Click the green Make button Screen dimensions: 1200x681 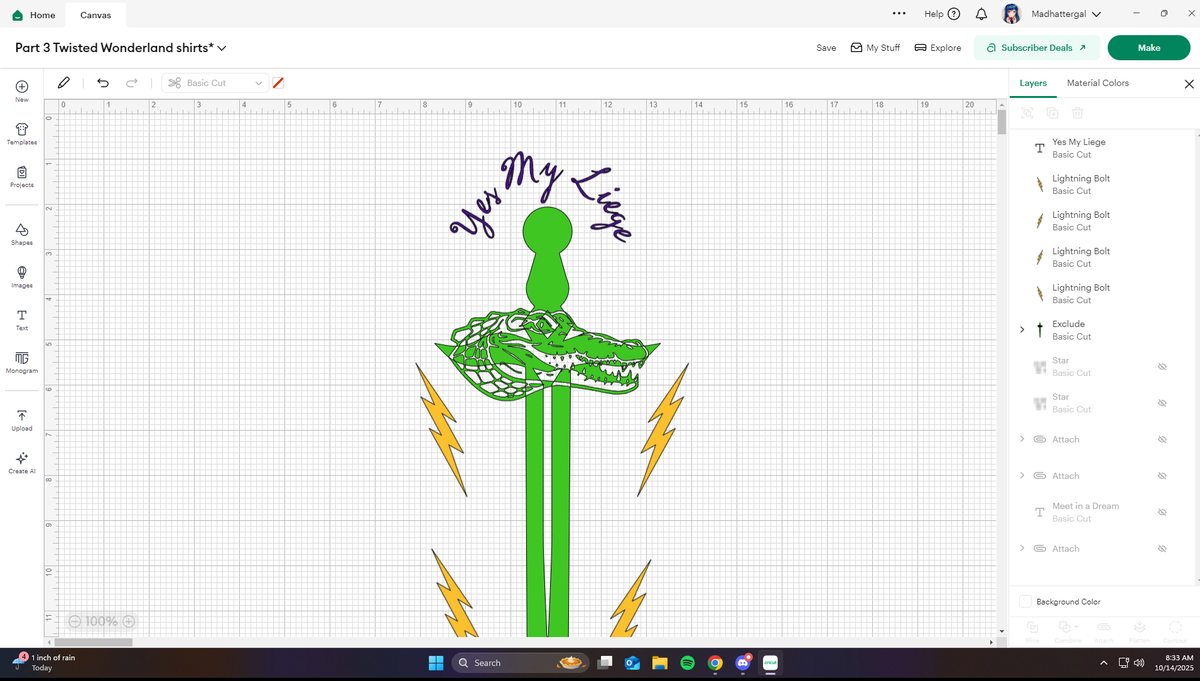(x=1148, y=47)
